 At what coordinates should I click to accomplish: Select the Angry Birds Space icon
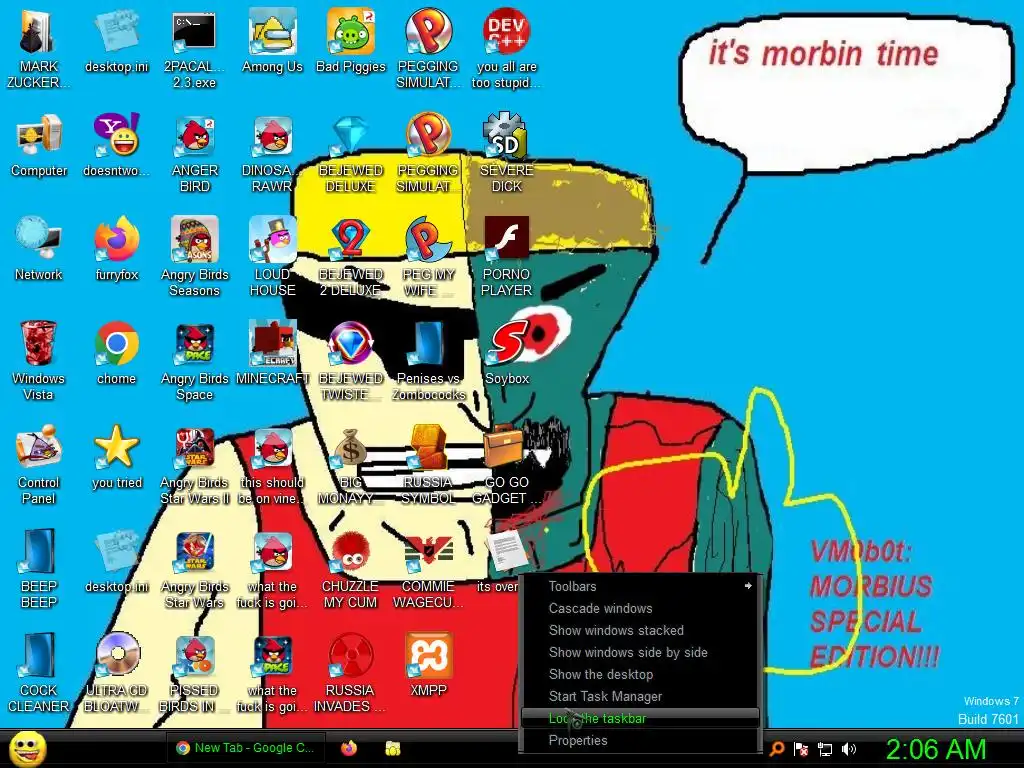click(x=194, y=361)
